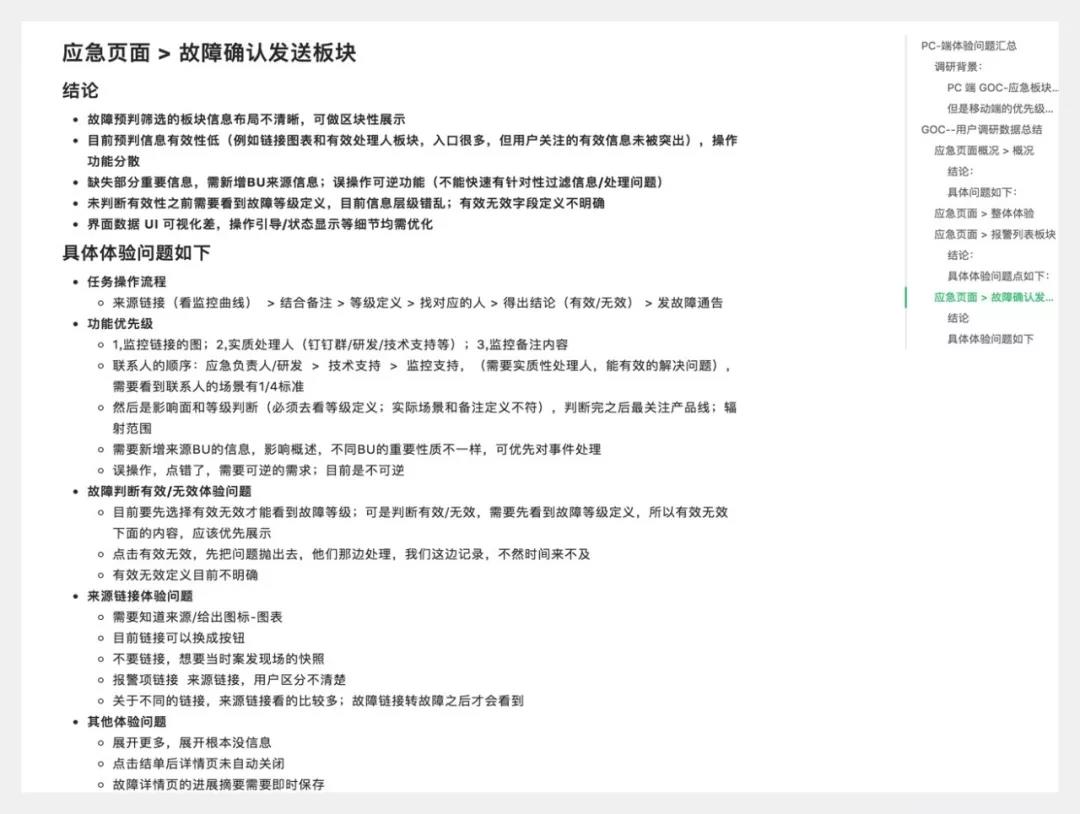Click line '报警项链接 来源链接，用户区分不清楚'
The image size is (1080, 814).
229,680
